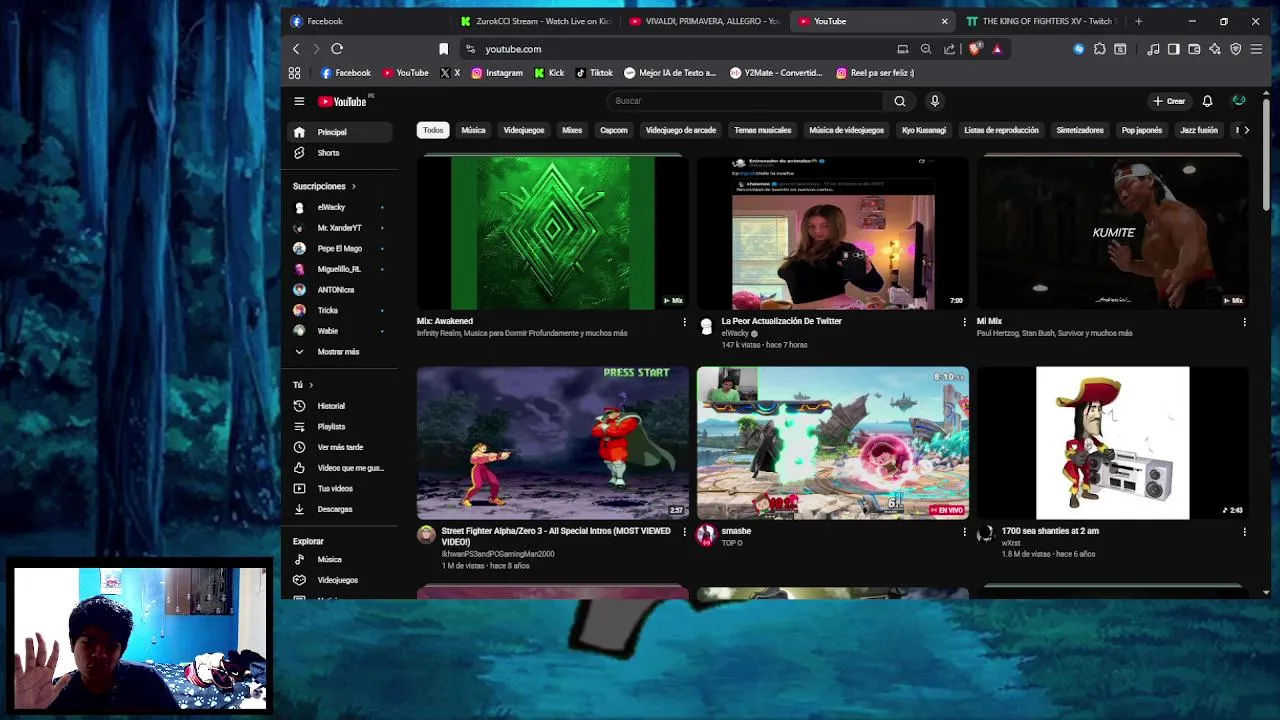Switch to The King of Fighters XV tab

click(x=1040, y=21)
